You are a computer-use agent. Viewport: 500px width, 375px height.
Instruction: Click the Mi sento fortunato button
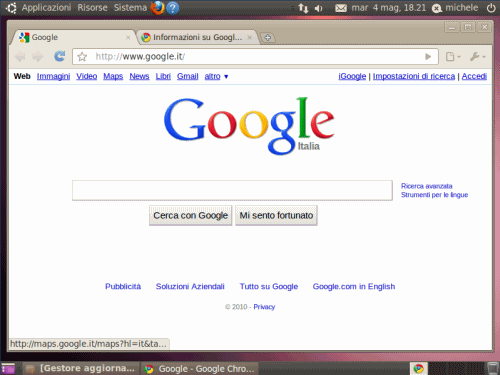coord(276,215)
